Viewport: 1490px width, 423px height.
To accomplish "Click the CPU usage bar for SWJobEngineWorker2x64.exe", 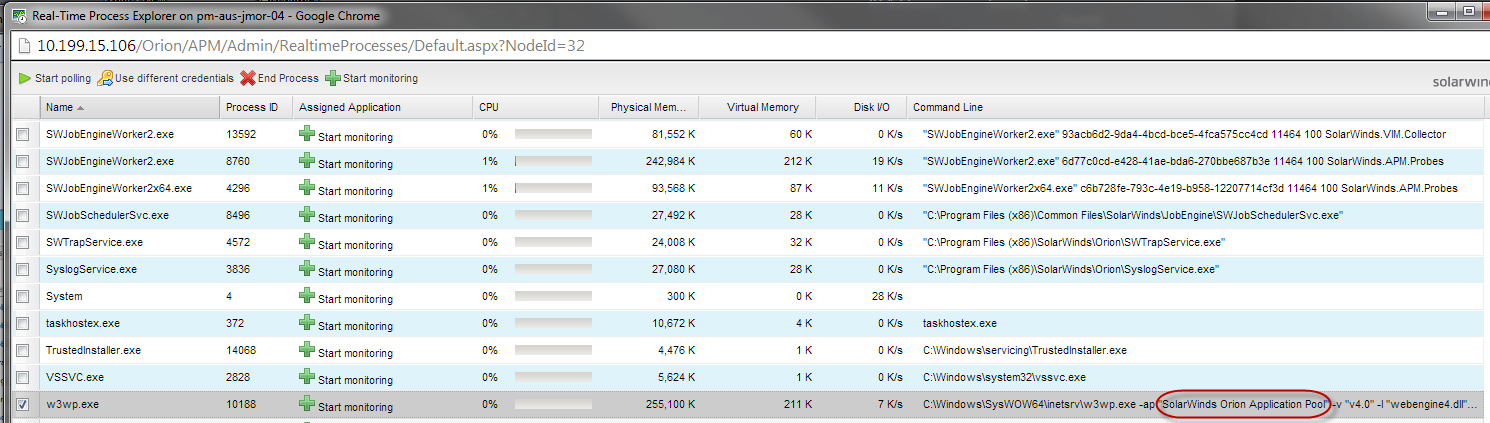I will tap(553, 187).
